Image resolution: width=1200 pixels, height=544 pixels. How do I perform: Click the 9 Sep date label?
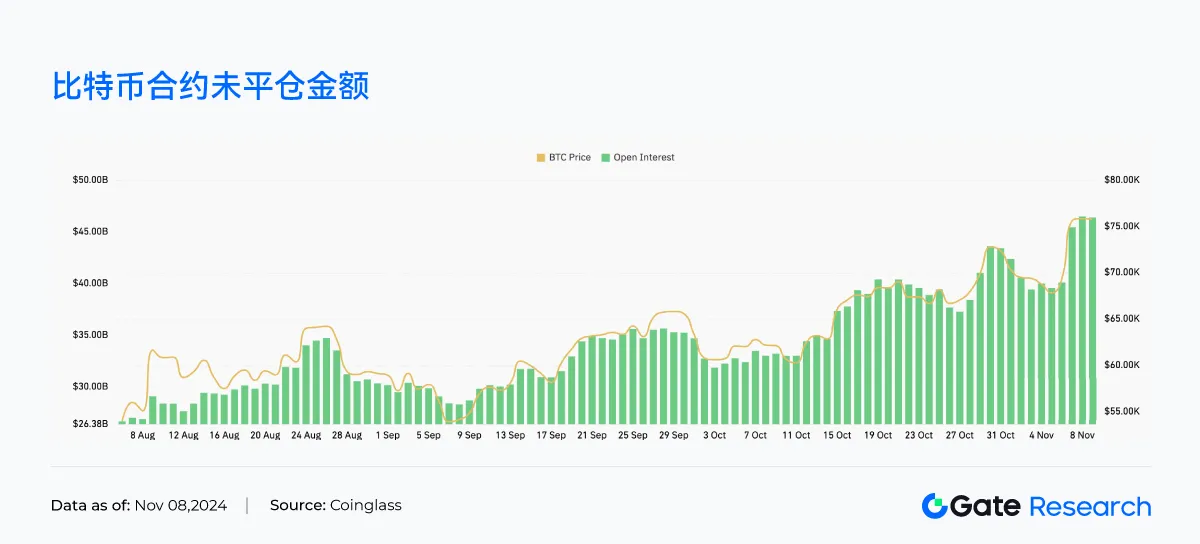[469, 436]
